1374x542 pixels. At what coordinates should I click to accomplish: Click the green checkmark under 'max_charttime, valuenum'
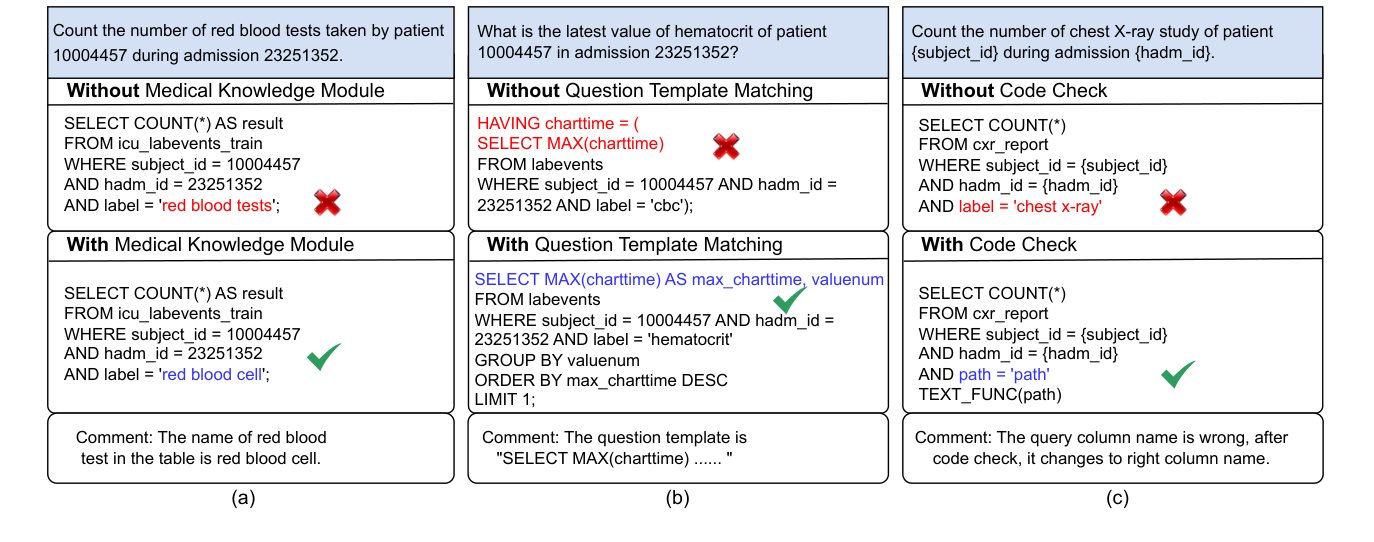pyautogui.click(x=789, y=299)
